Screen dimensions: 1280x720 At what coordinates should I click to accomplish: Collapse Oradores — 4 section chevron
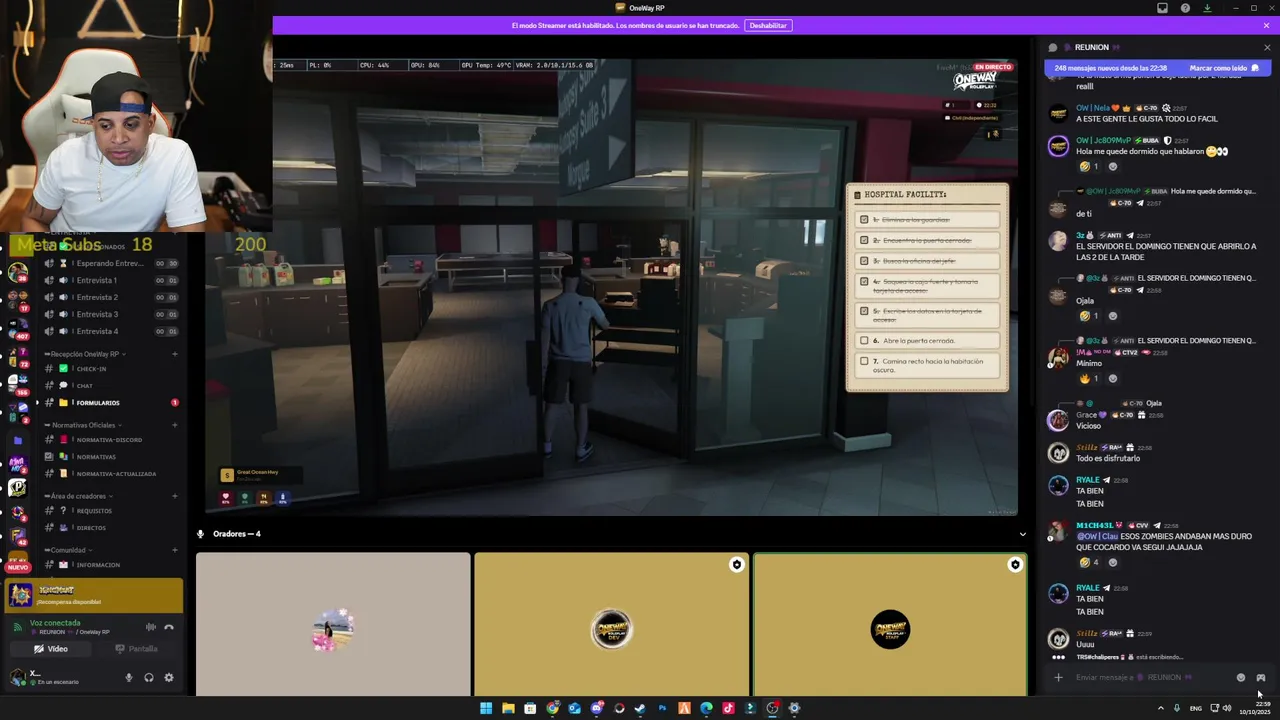click(x=1022, y=534)
